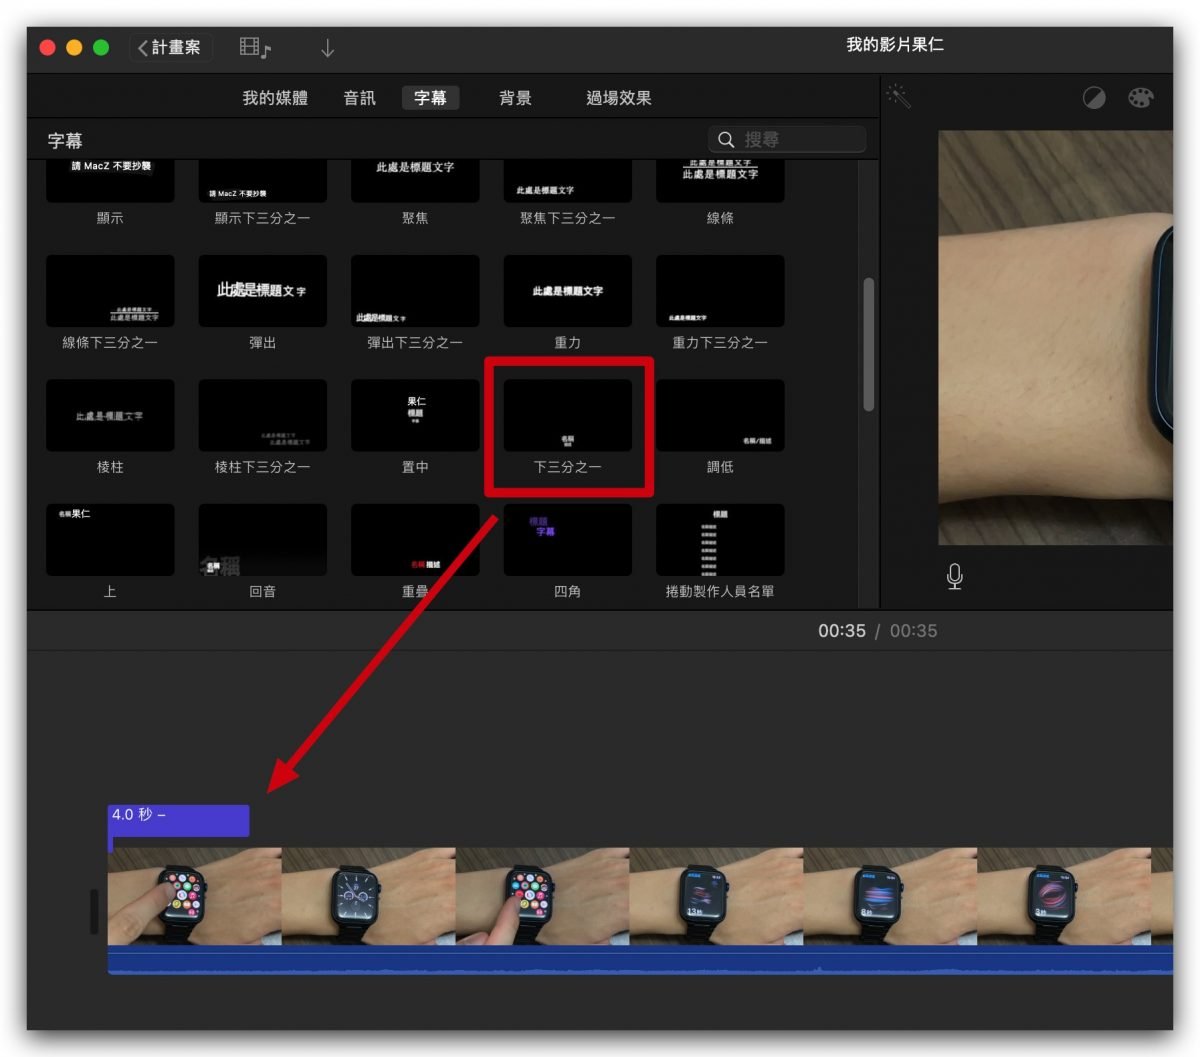Select the 顯示 title thumbnail
Image resolution: width=1200 pixels, height=1057 pixels.
click(110, 181)
